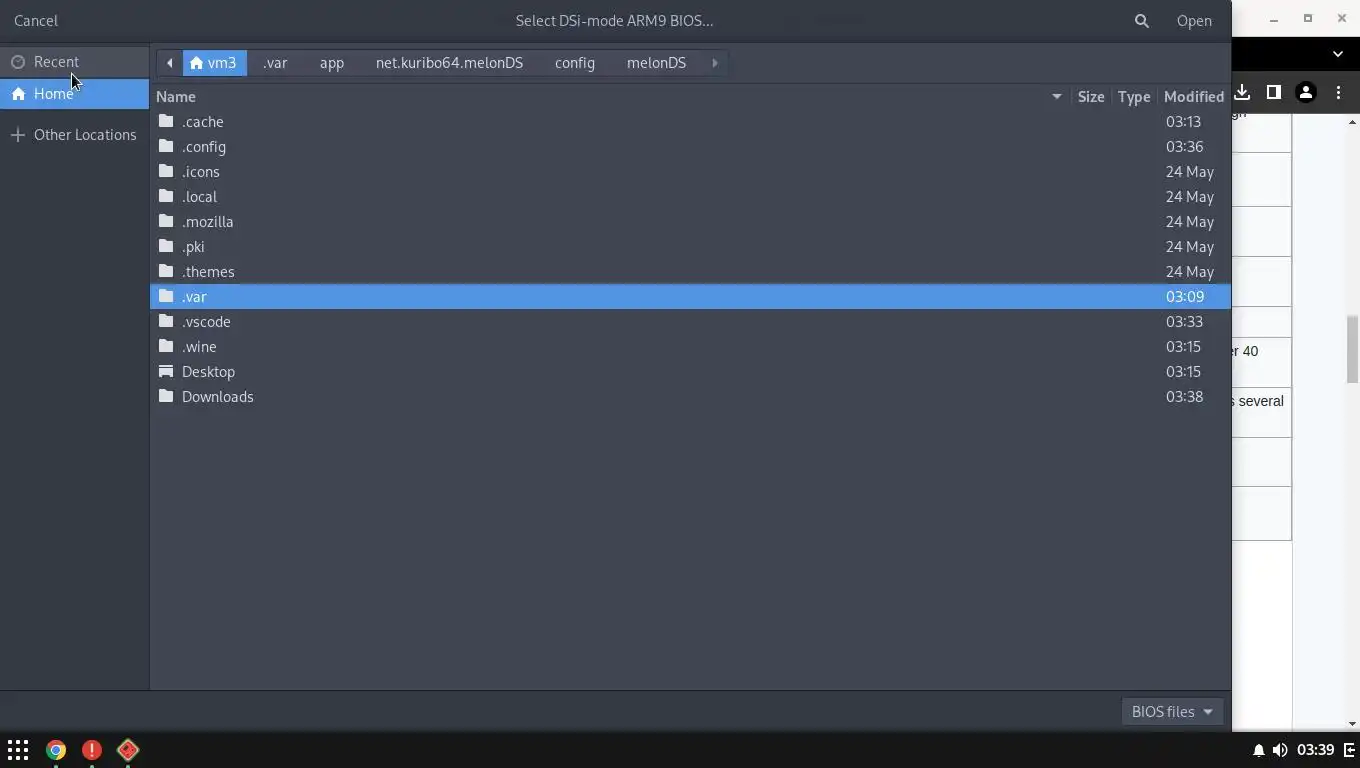This screenshot has height=768, width=1360.
Task: Click downloads icon in background browser toolbar
Action: [x=1242, y=92]
